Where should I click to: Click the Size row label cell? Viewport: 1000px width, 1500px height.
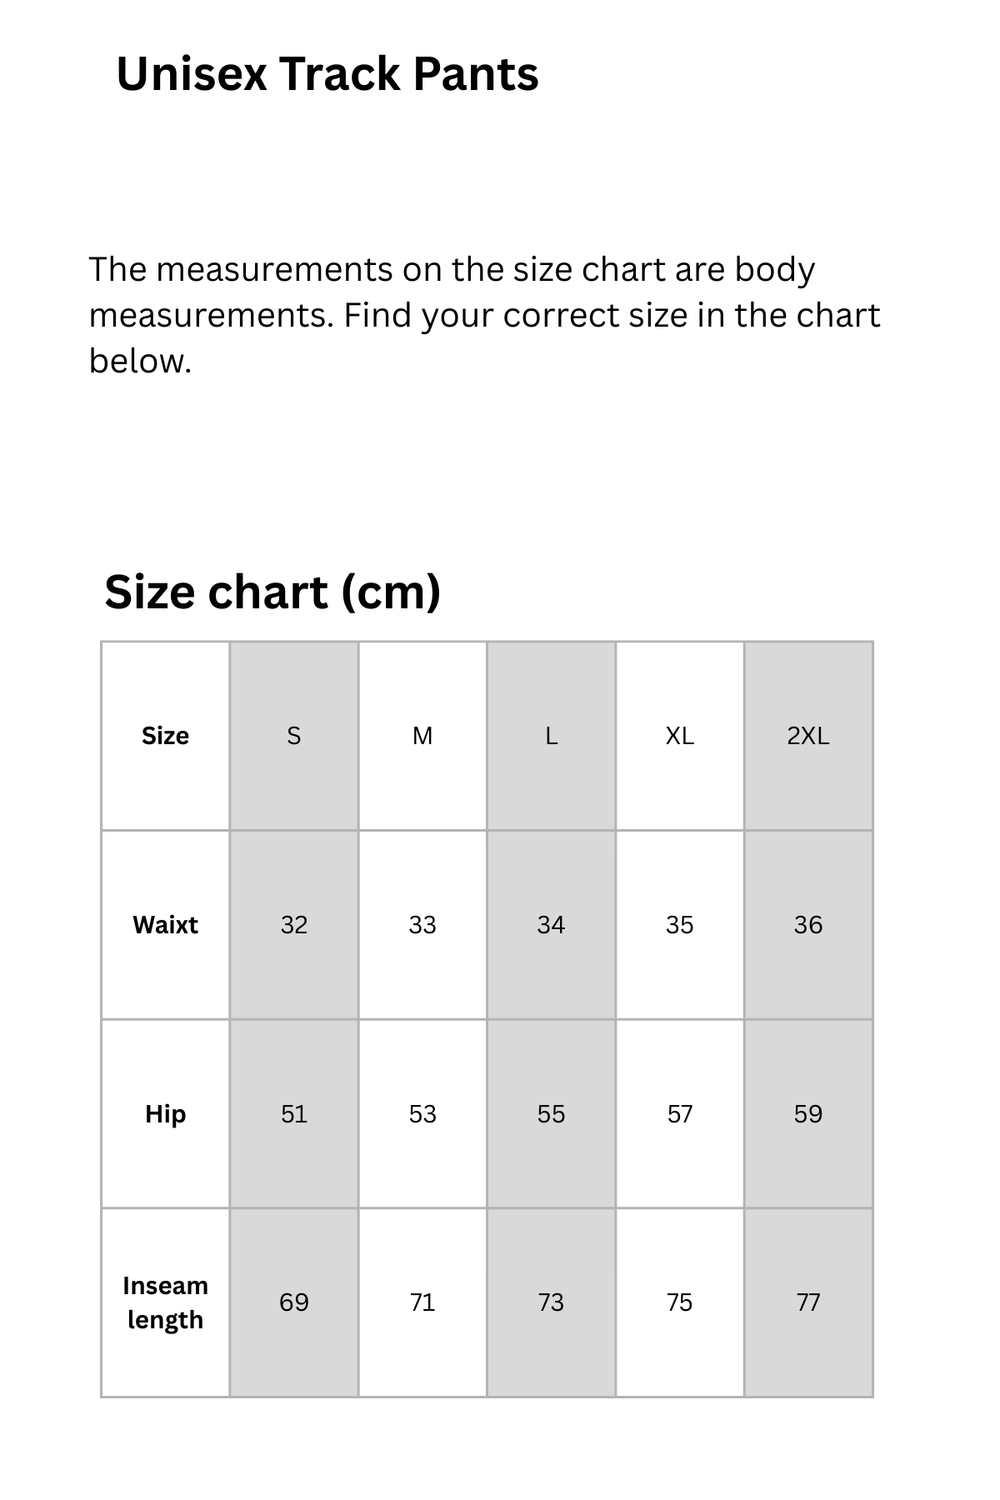pyautogui.click(x=165, y=736)
